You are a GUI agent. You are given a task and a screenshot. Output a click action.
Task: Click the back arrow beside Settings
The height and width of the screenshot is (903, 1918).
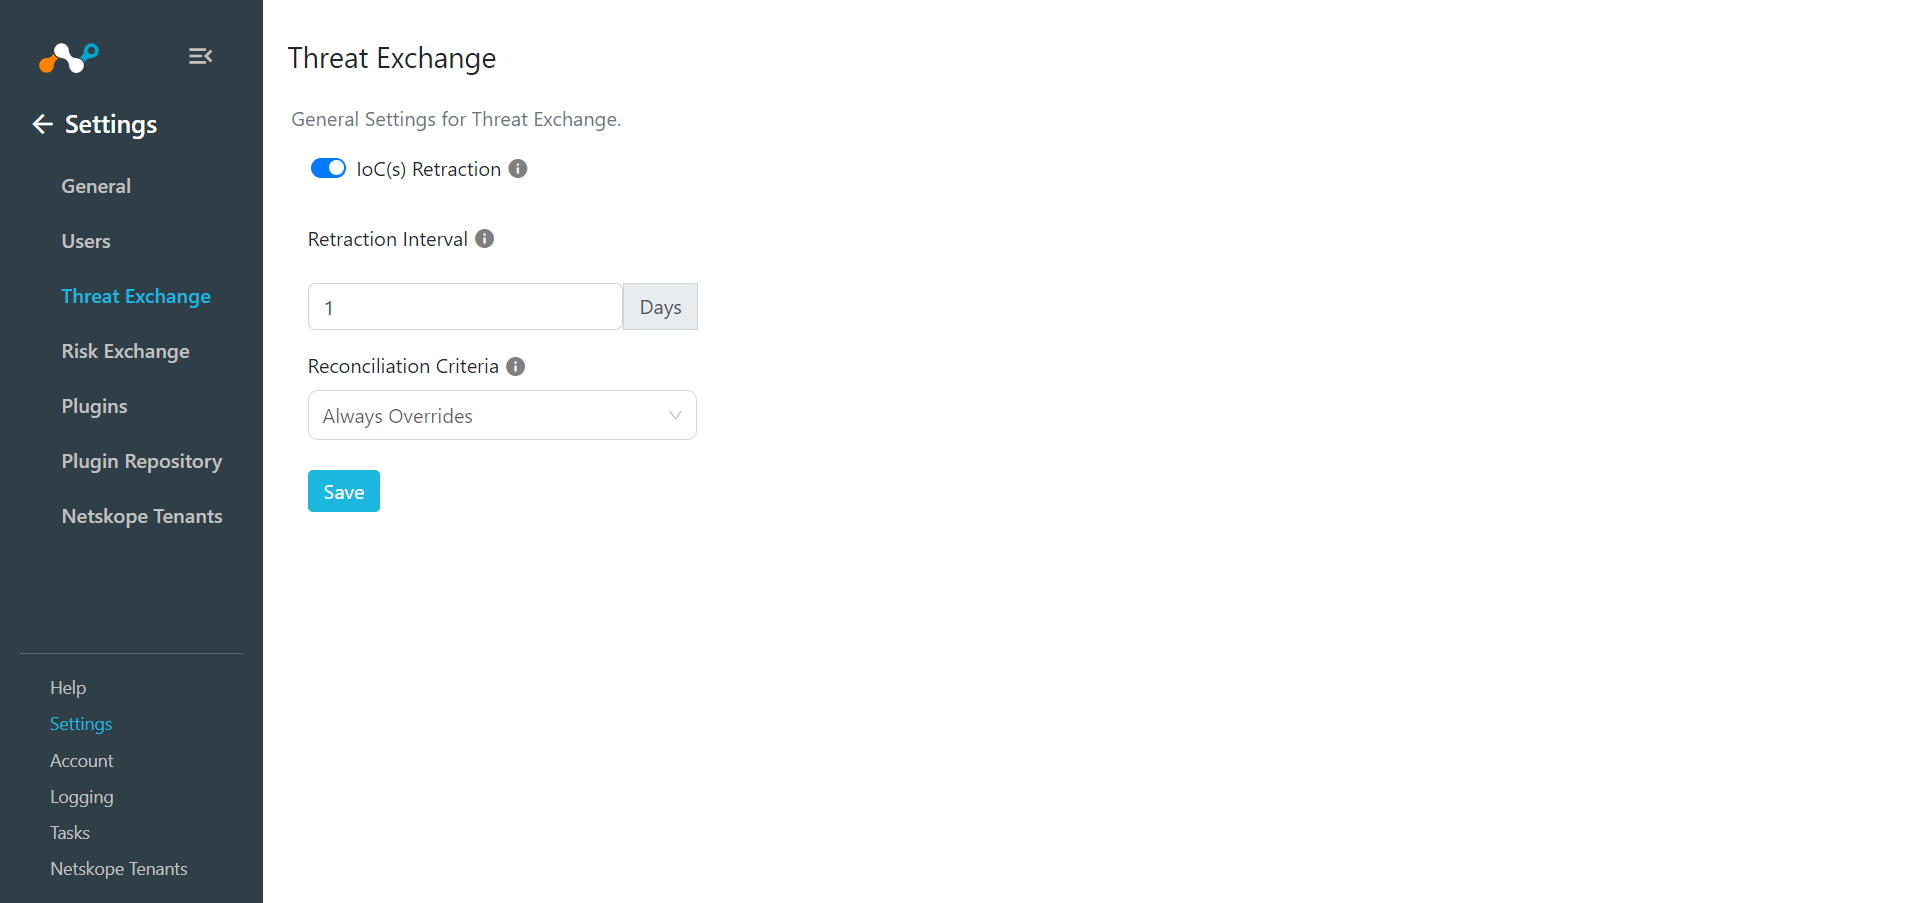pos(42,124)
